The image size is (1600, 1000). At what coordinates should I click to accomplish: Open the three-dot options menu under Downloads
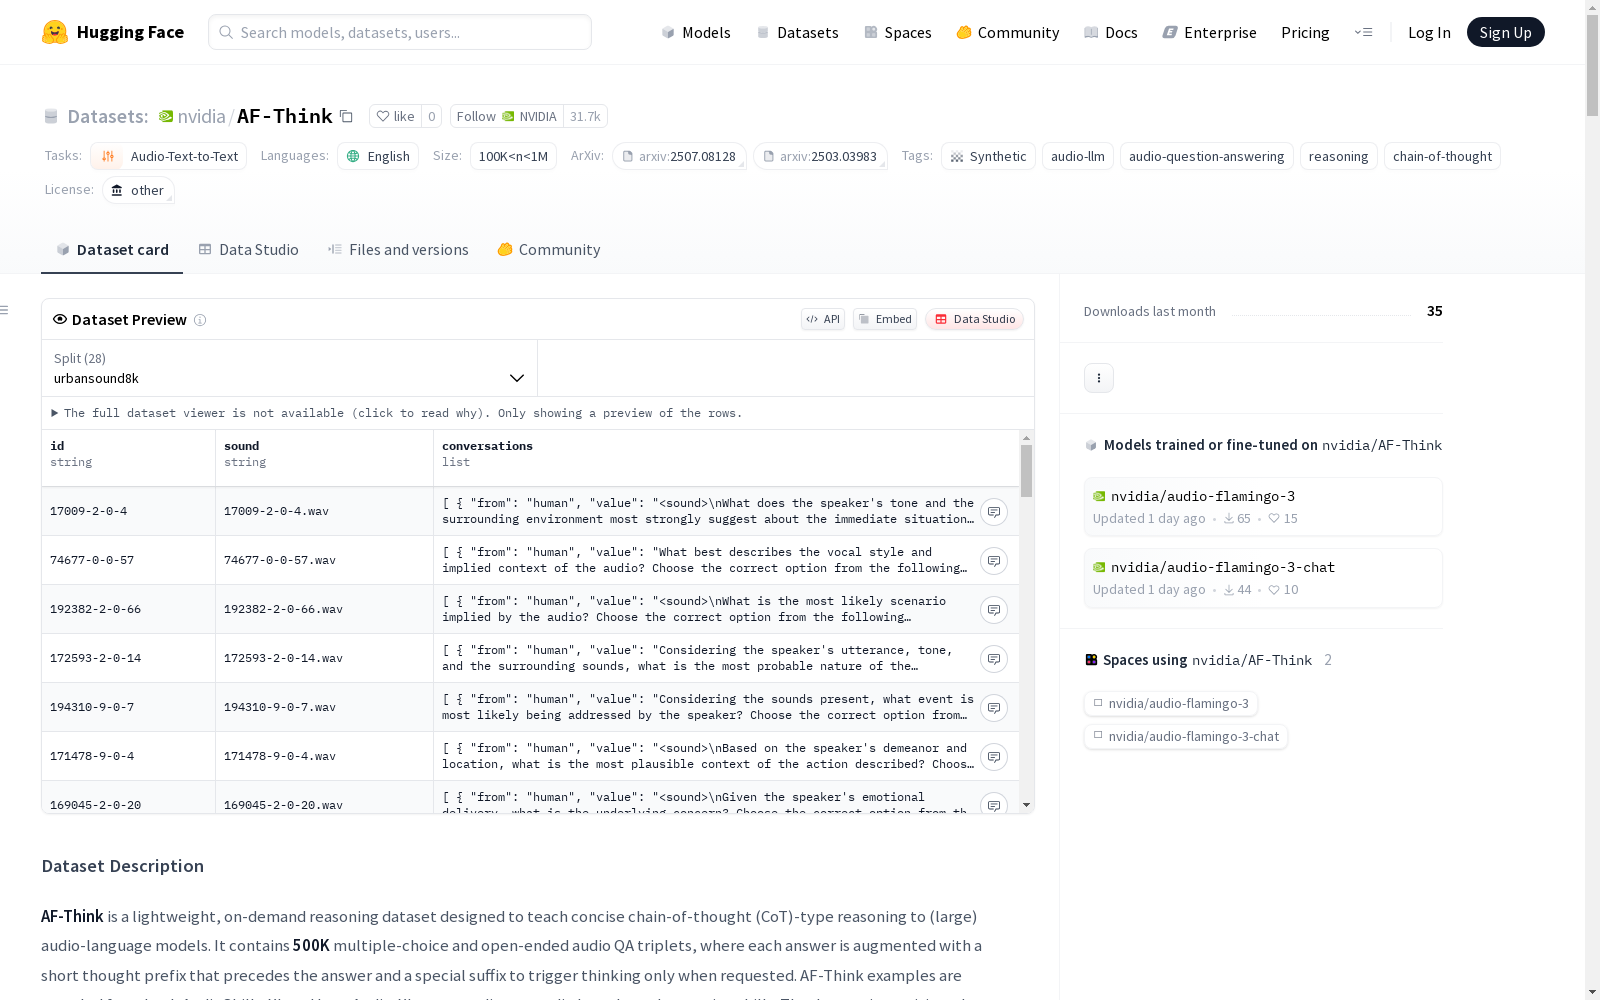(x=1099, y=378)
